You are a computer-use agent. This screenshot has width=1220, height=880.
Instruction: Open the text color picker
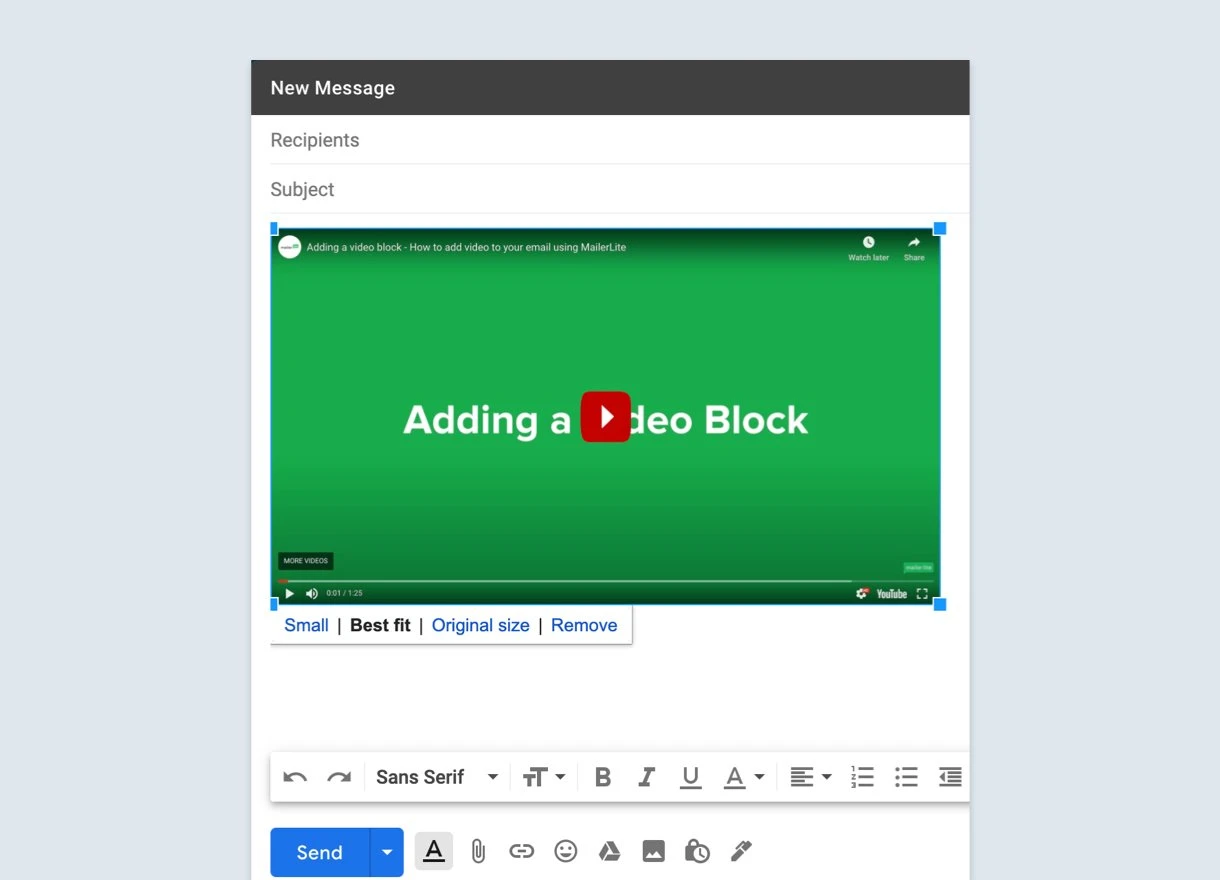[x=744, y=777]
